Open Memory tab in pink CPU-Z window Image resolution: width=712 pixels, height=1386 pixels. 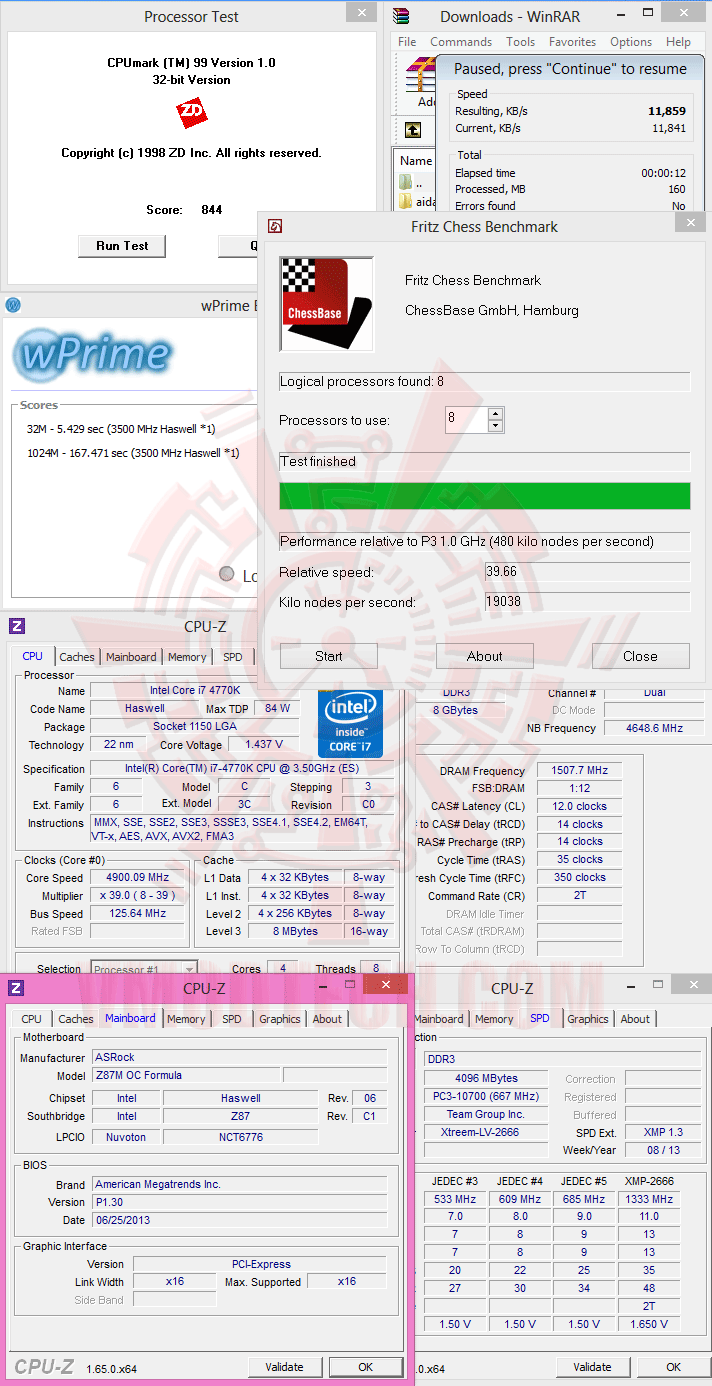[x=186, y=1019]
